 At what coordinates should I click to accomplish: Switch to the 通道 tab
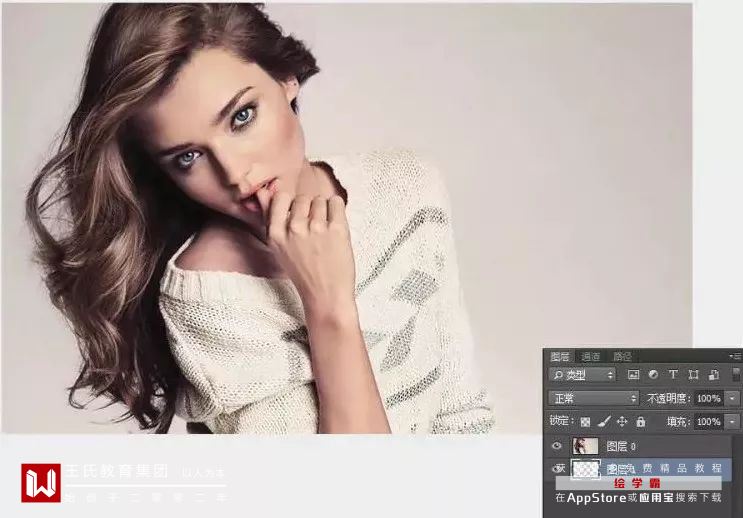591,356
